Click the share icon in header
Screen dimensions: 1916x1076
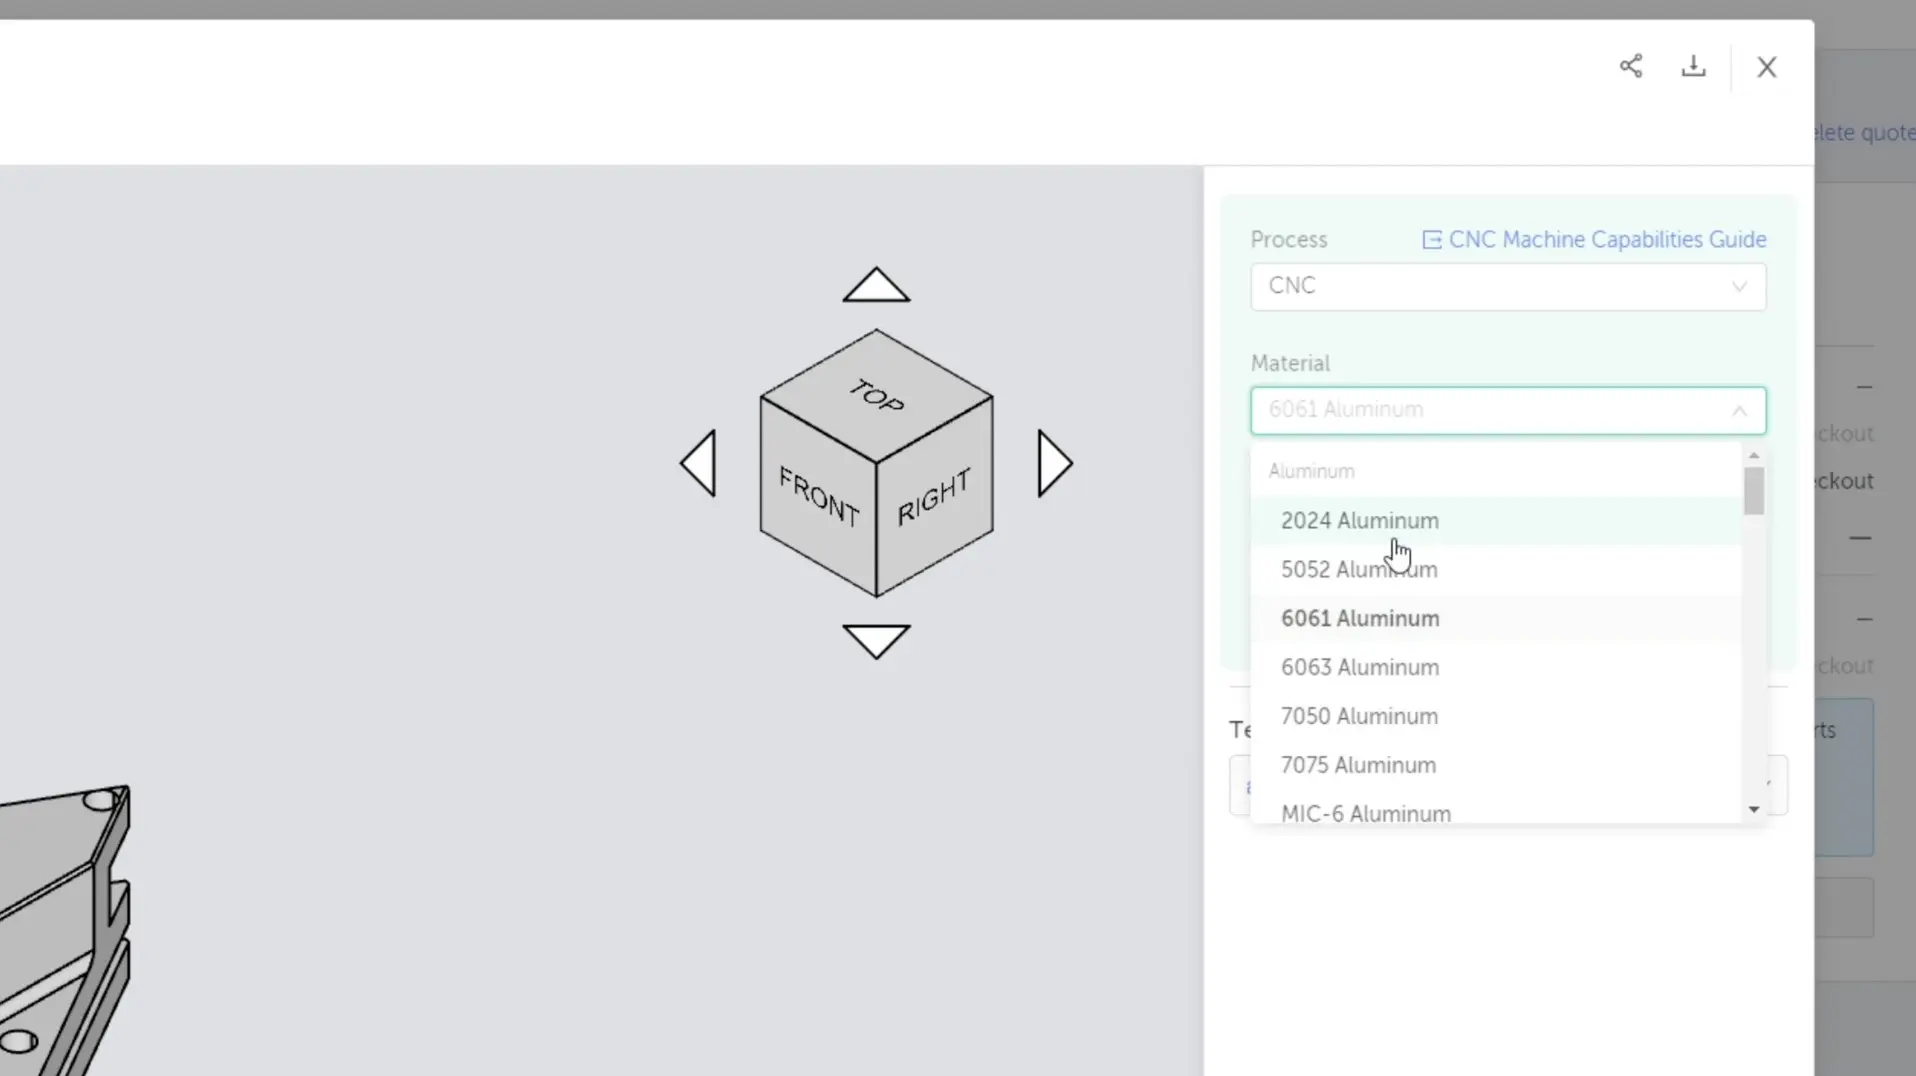click(x=1631, y=66)
